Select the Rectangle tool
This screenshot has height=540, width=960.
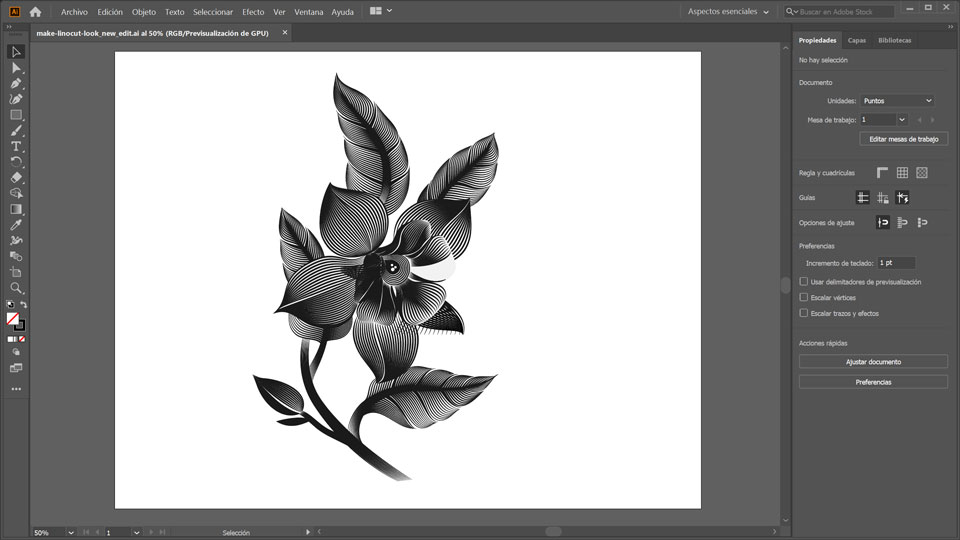tap(16, 115)
